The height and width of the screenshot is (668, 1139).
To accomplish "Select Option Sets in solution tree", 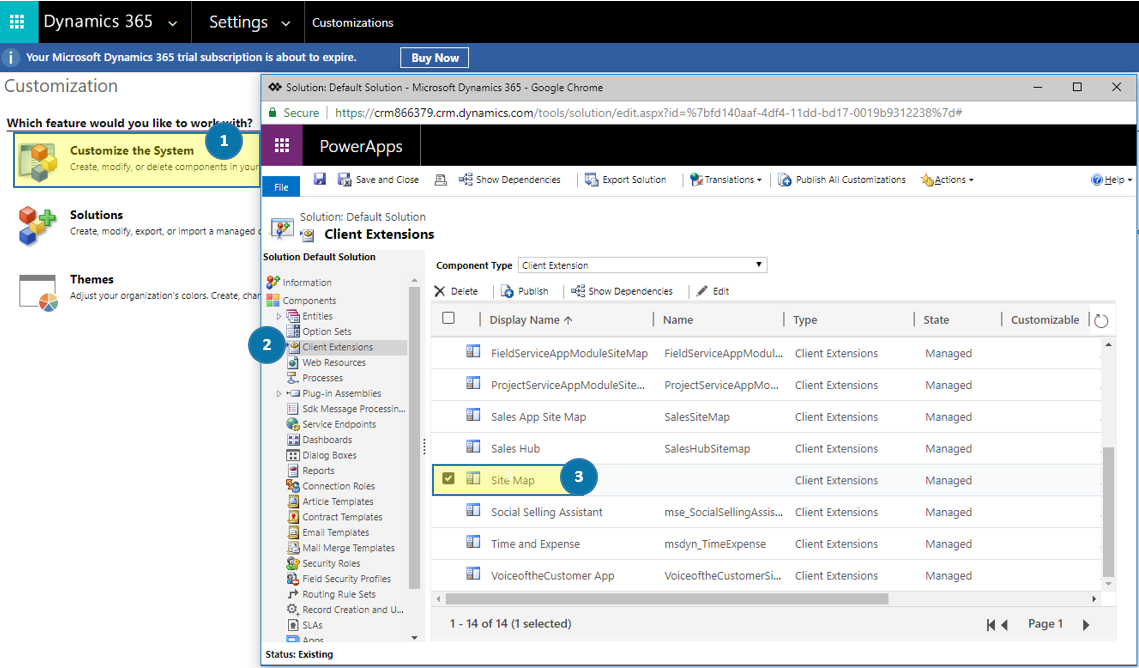I will [x=326, y=332].
